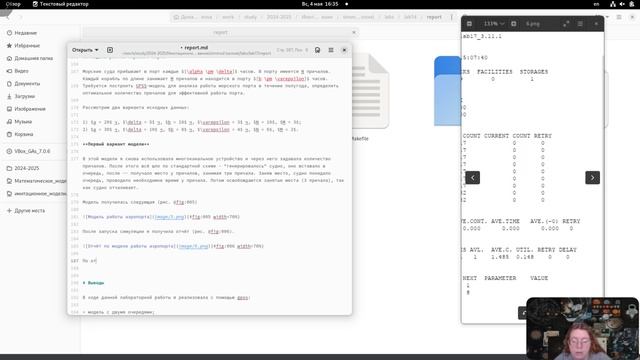This screenshot has width=640, height=360.
Task: Open '2024-2025' bookmark in sidebar
Action: tap(27, 168)
